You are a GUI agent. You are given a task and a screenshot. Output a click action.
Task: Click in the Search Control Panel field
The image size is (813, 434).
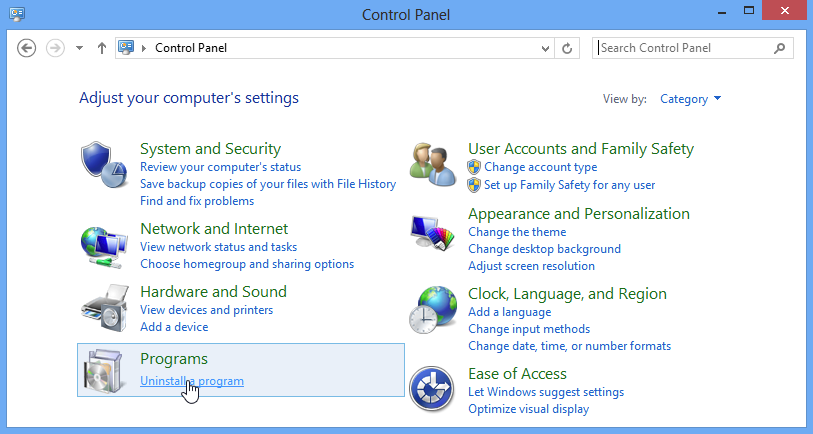point(684,48)
